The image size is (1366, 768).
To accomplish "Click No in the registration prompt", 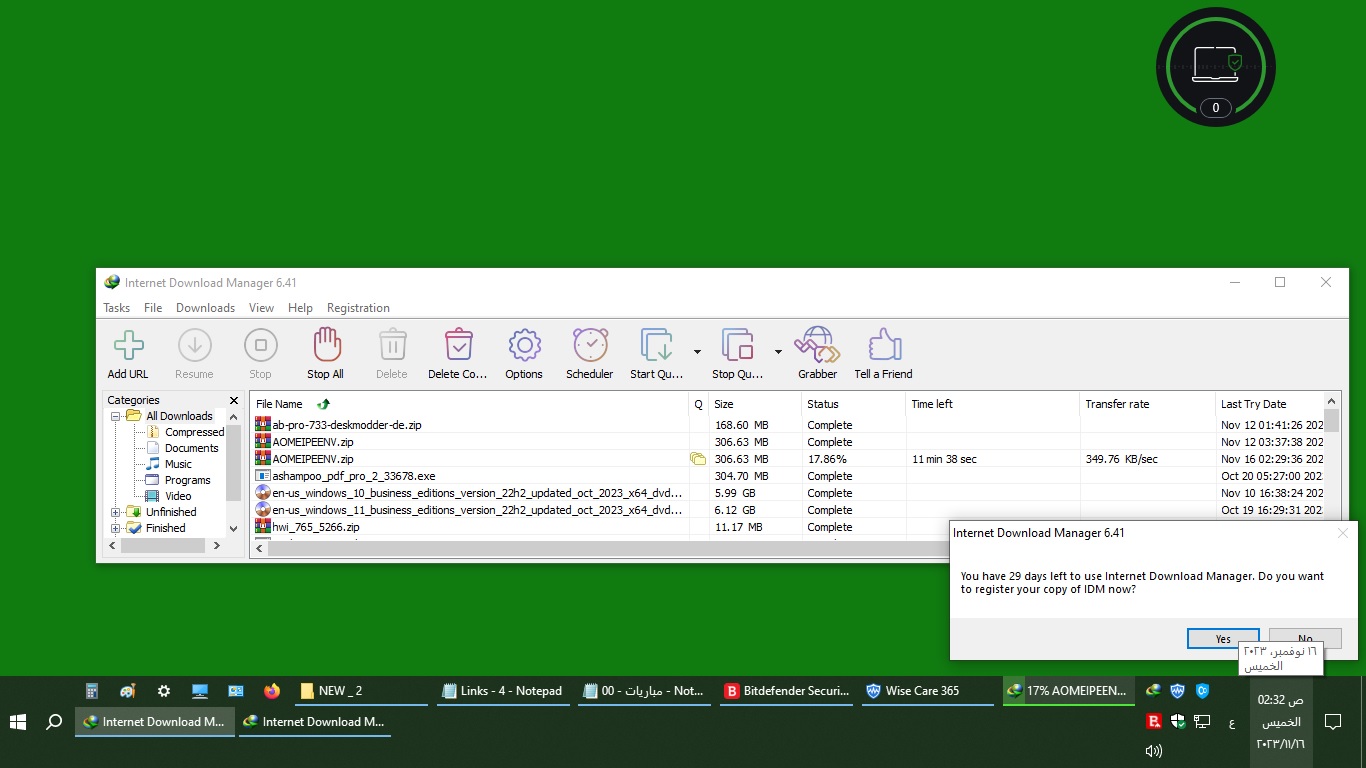I will 1305,639.
